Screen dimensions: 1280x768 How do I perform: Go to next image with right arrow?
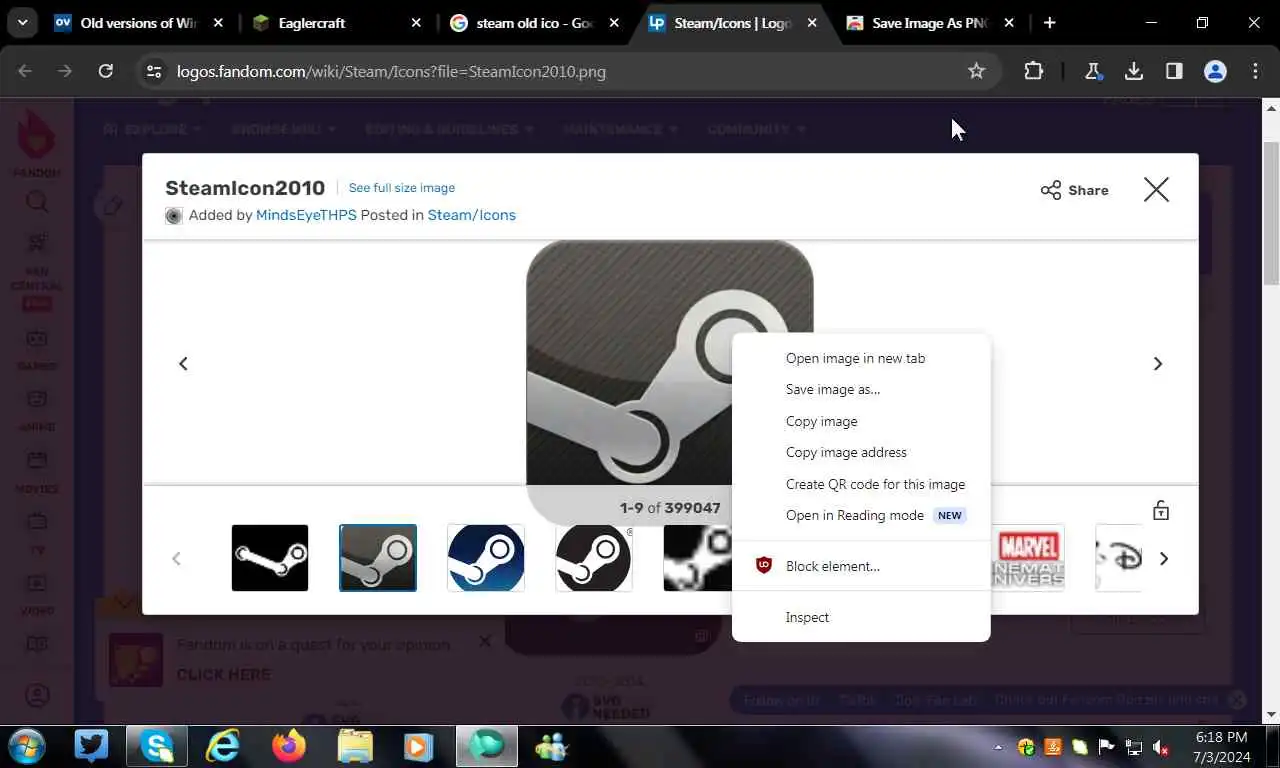click(1158, 363)
